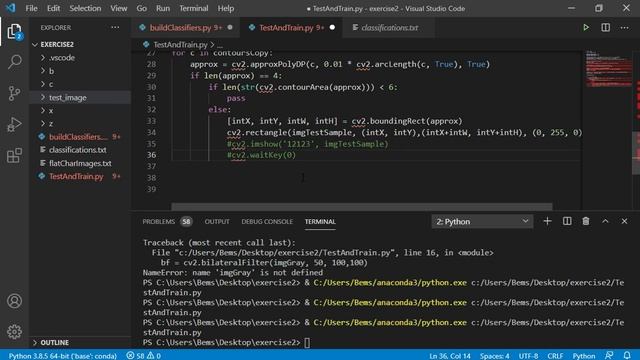Open buildClassifiers file in Explorer
Image resolution: width=640 pixels, height=360 pixels.
[x=80, y=137]
